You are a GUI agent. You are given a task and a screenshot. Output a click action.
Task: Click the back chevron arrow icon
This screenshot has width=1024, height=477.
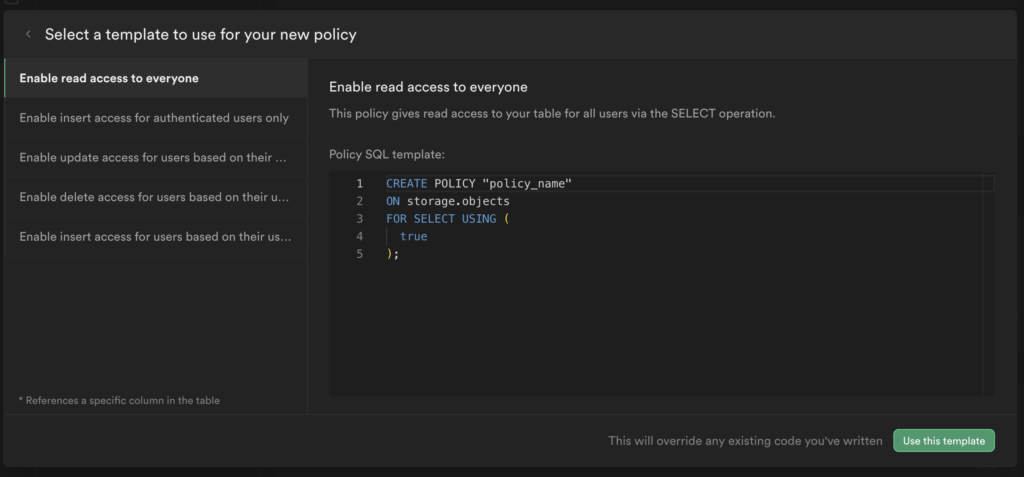click(28, 35)
